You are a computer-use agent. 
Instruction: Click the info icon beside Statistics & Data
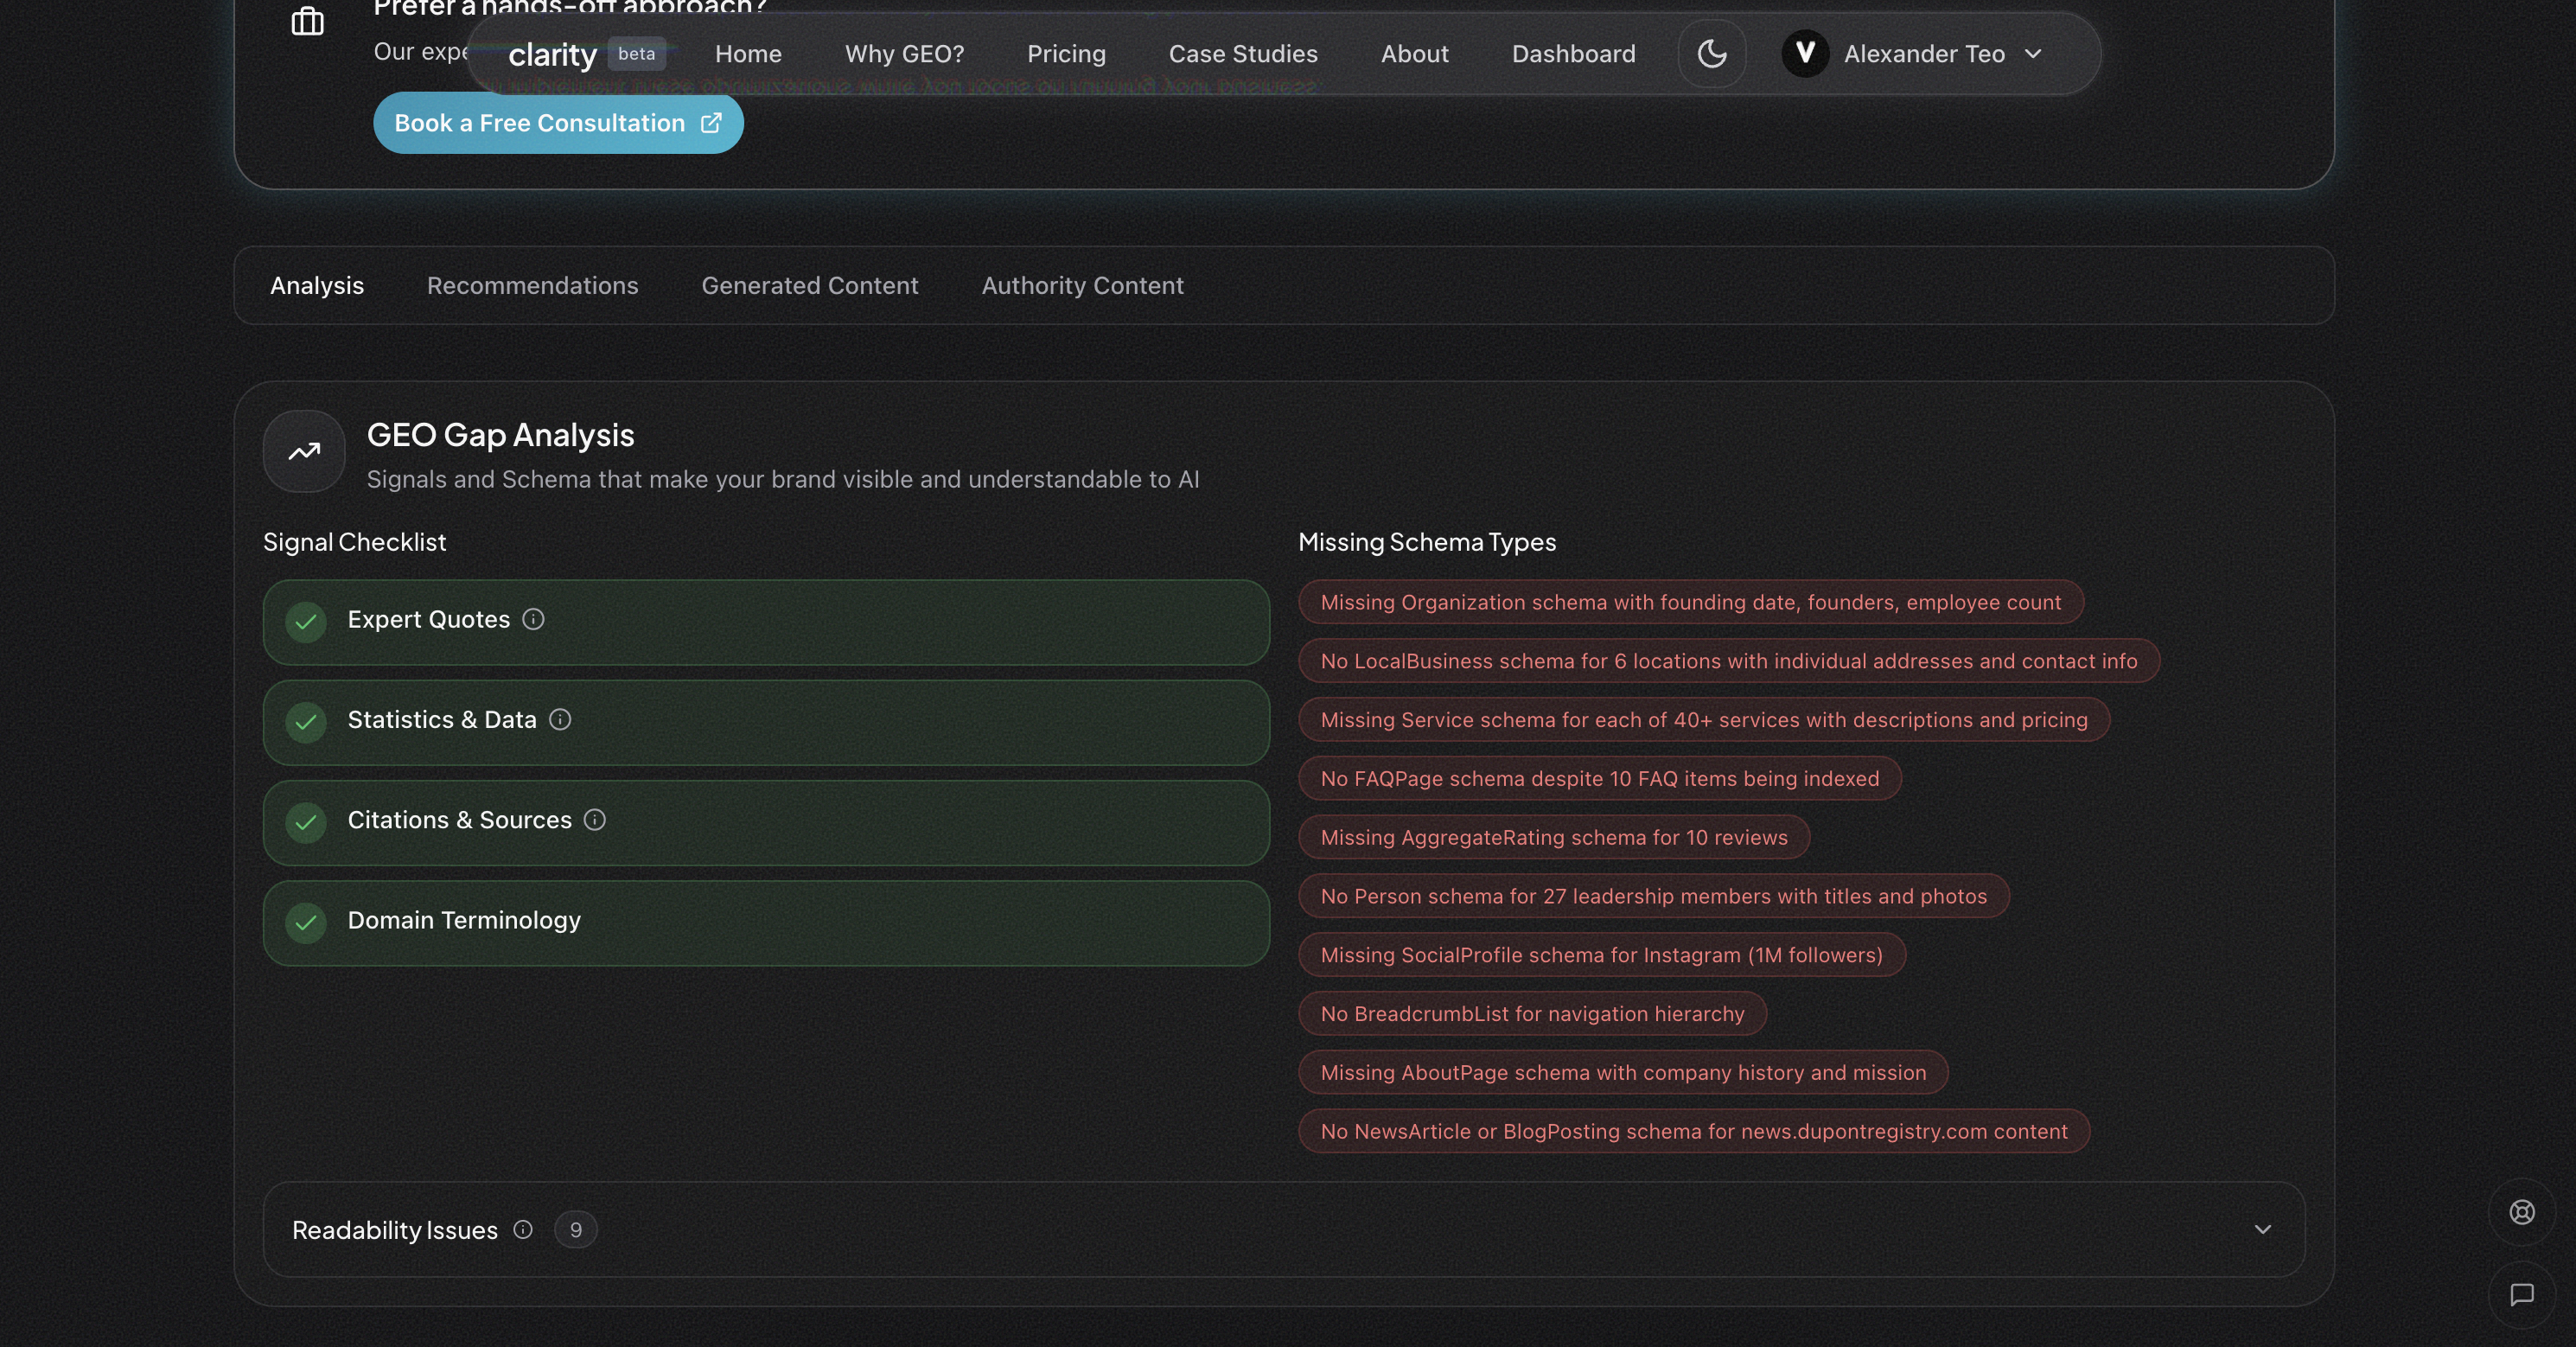(x=561, y=720)
